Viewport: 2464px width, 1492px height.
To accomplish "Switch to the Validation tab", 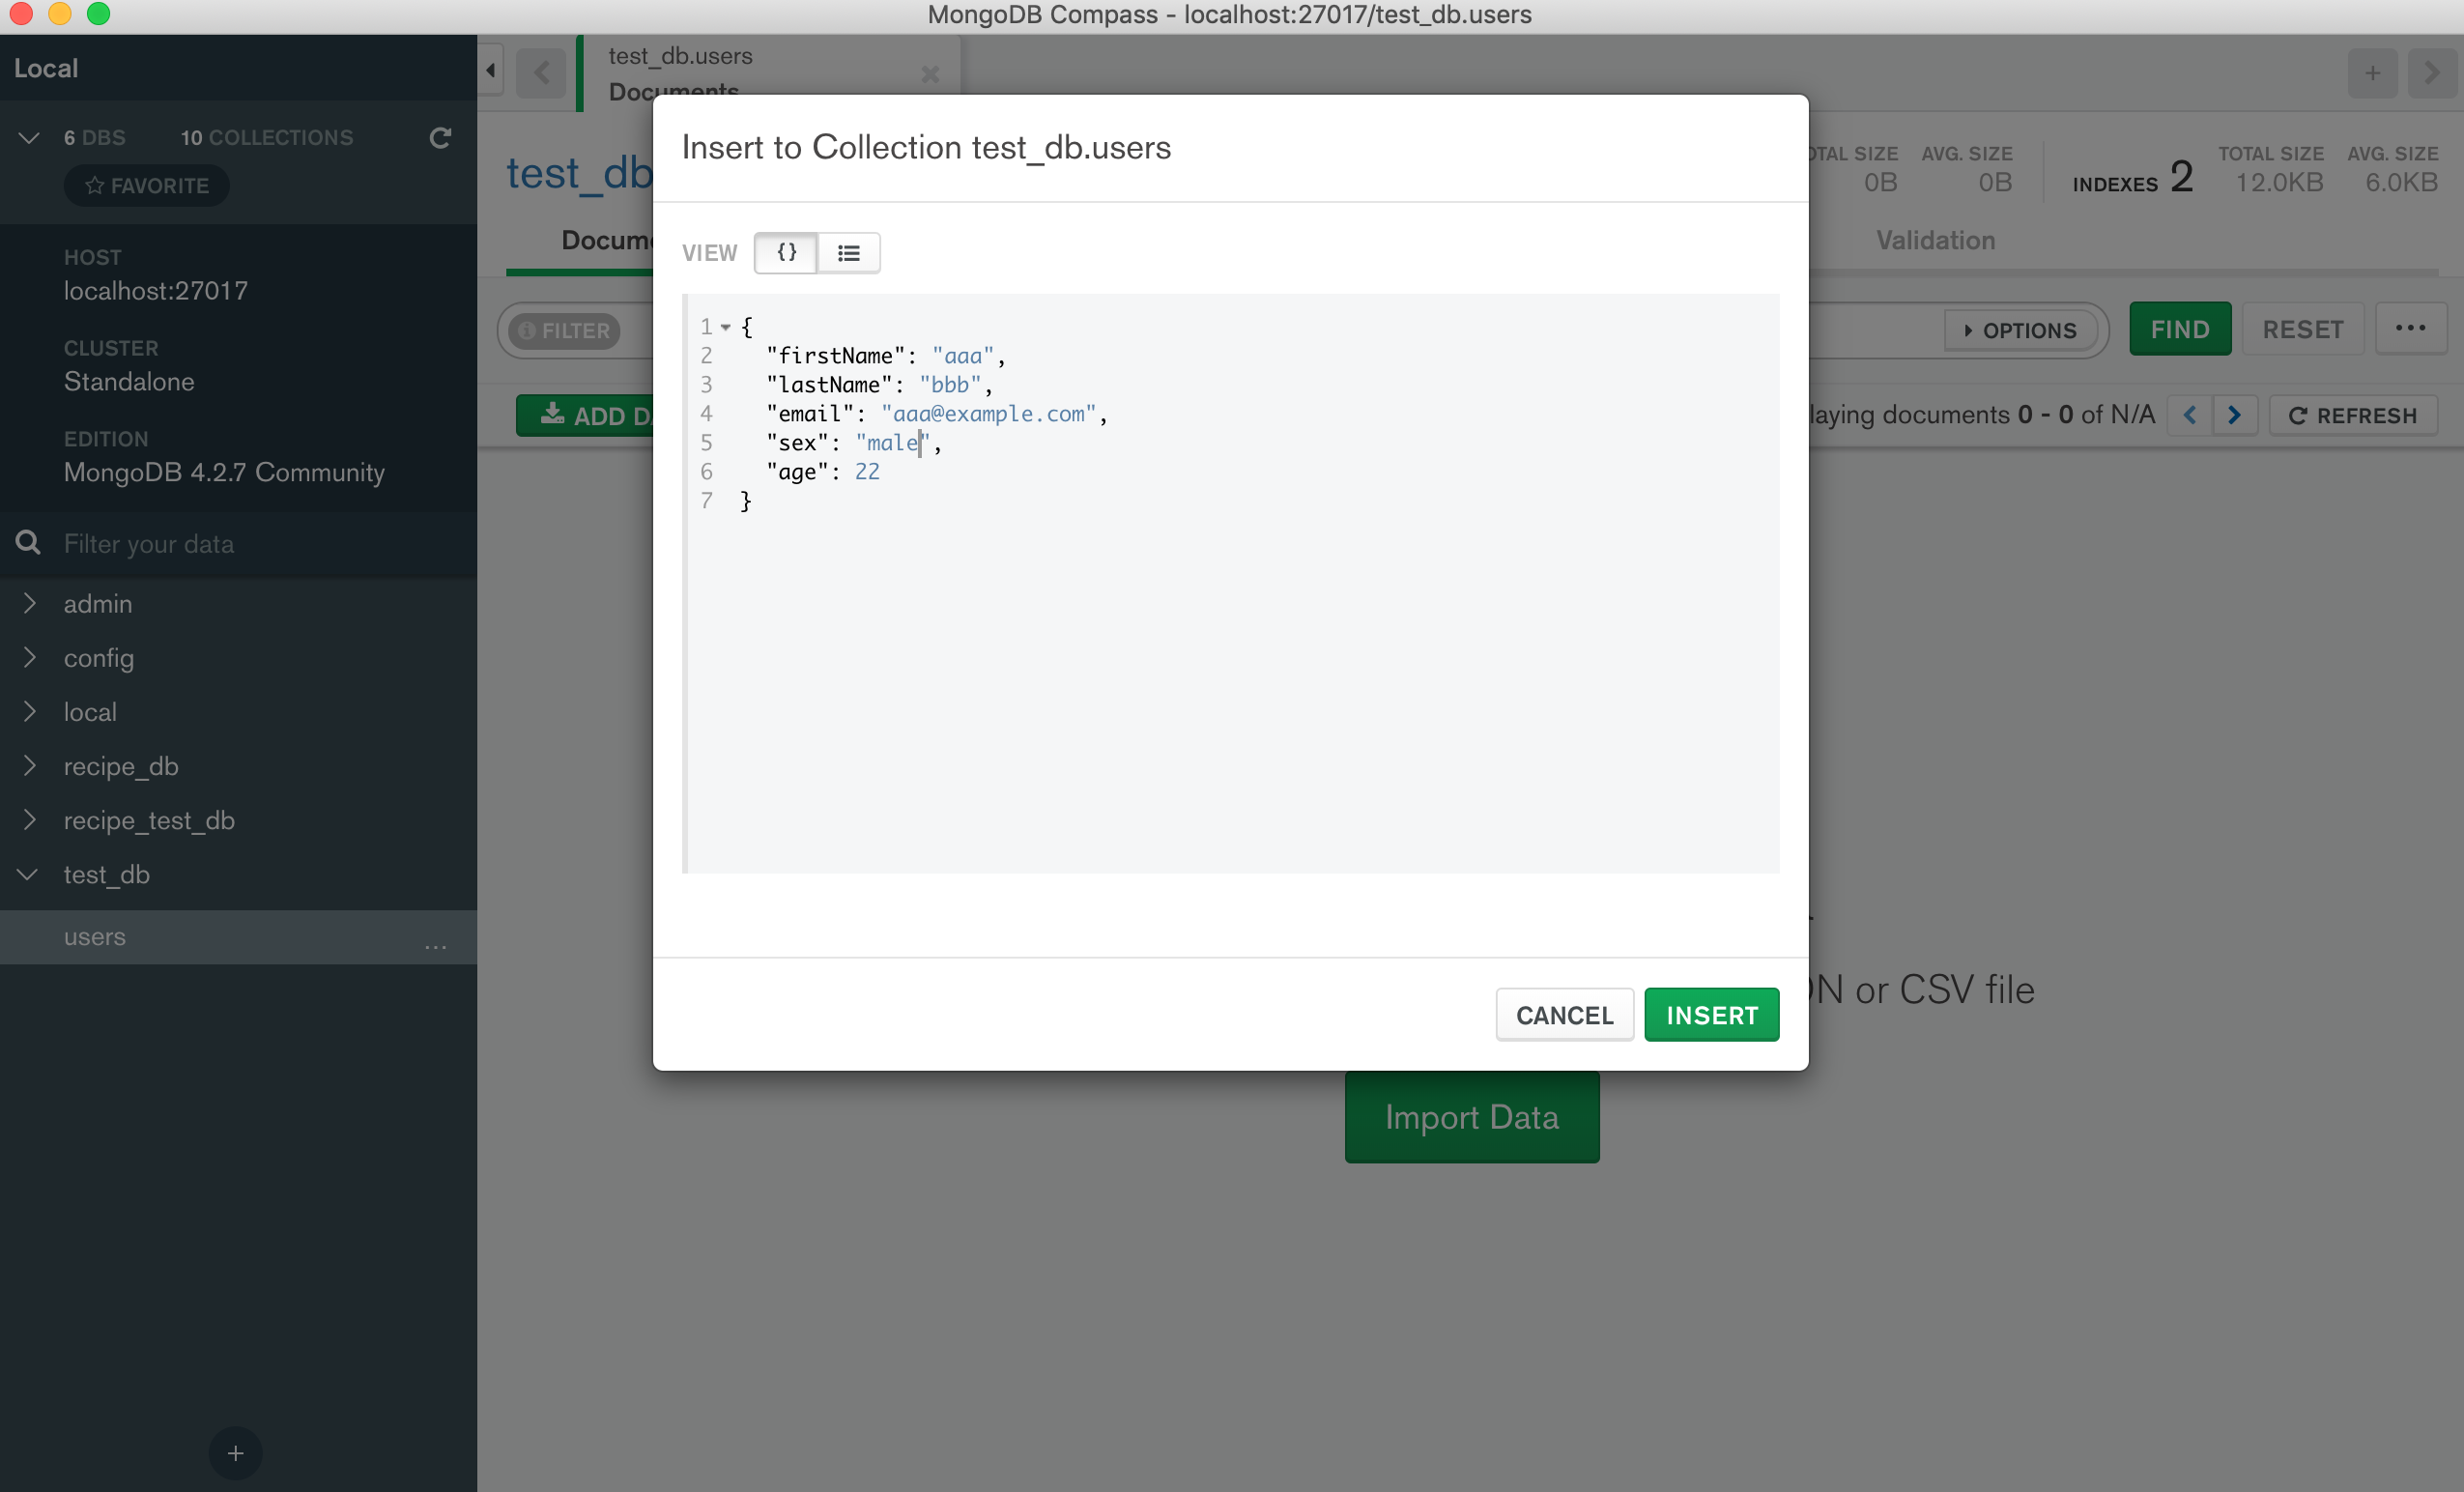I will coord(1934,240).
